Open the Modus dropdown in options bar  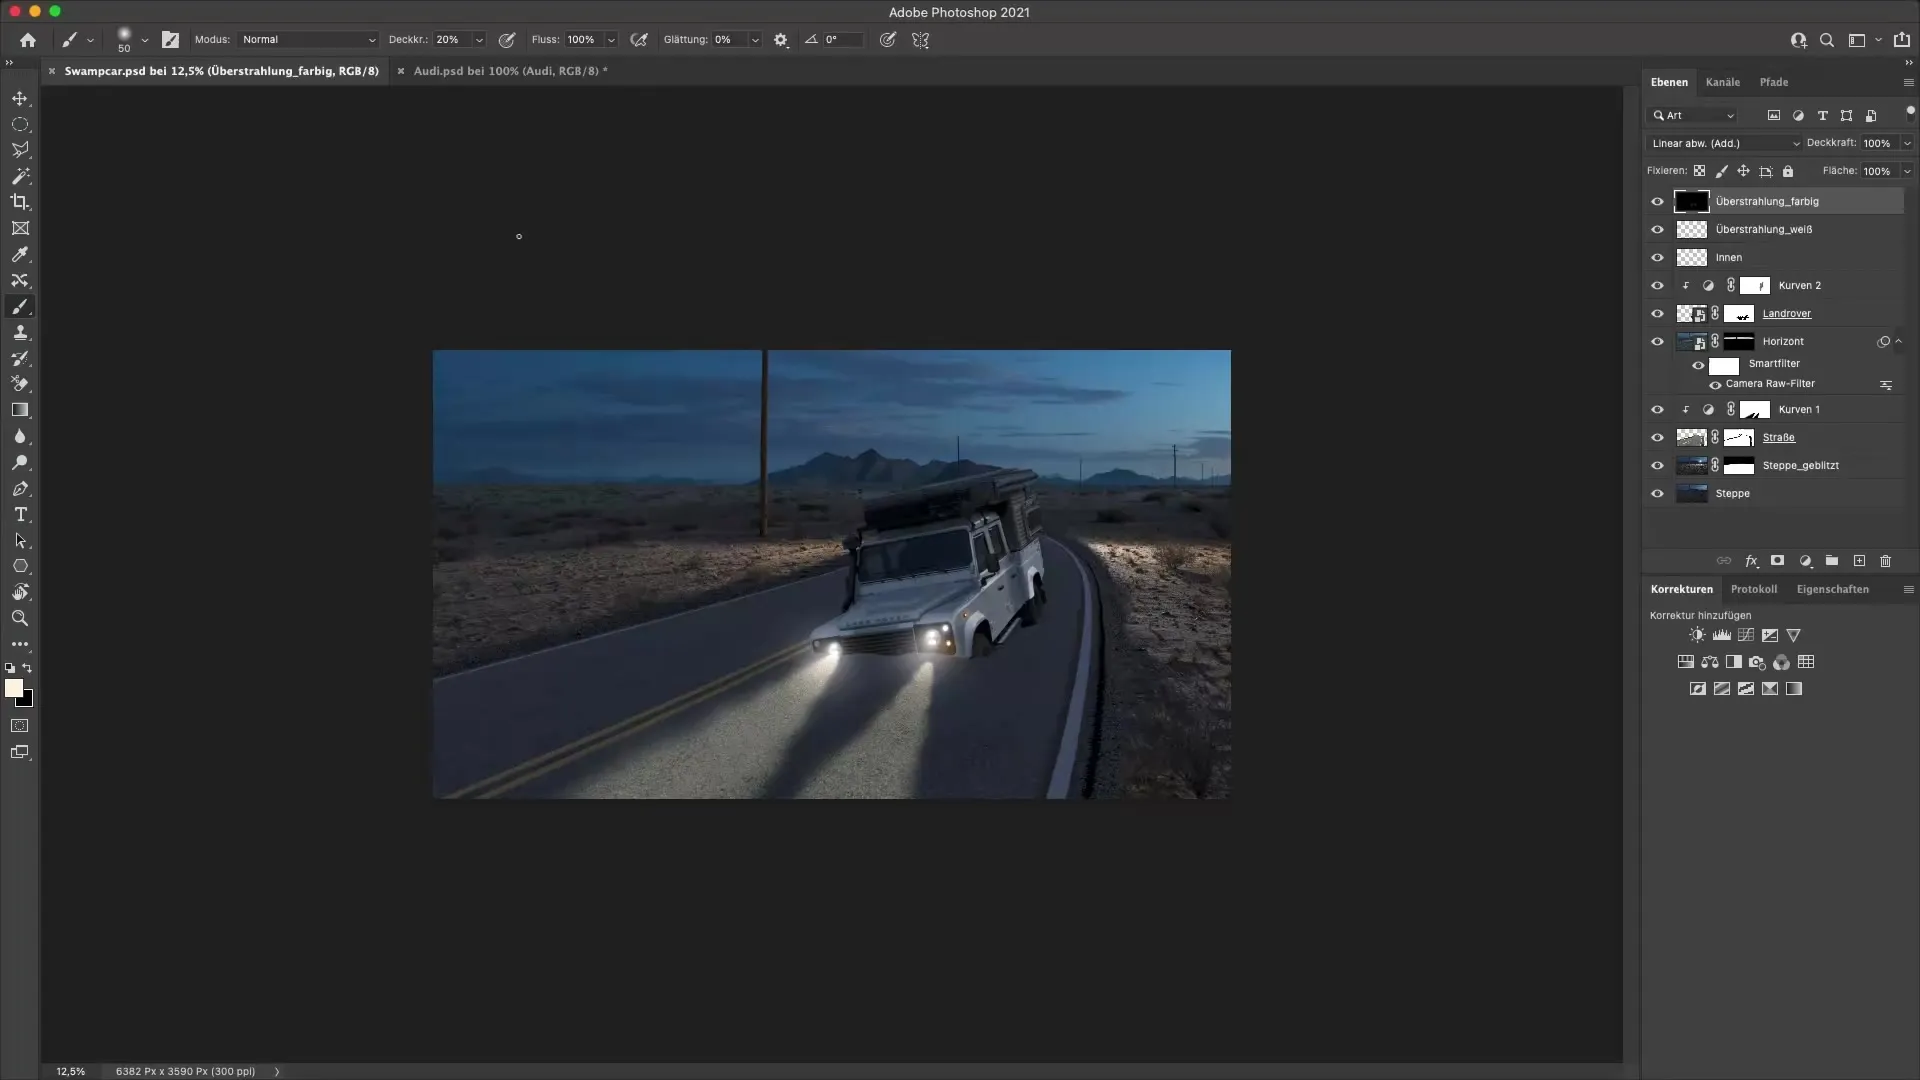[307, 40]
